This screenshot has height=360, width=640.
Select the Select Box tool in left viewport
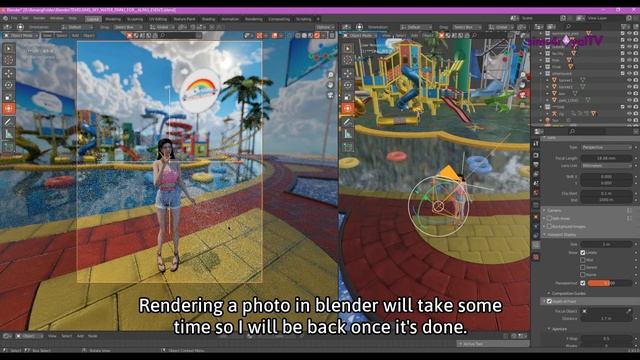click(9, 49)
